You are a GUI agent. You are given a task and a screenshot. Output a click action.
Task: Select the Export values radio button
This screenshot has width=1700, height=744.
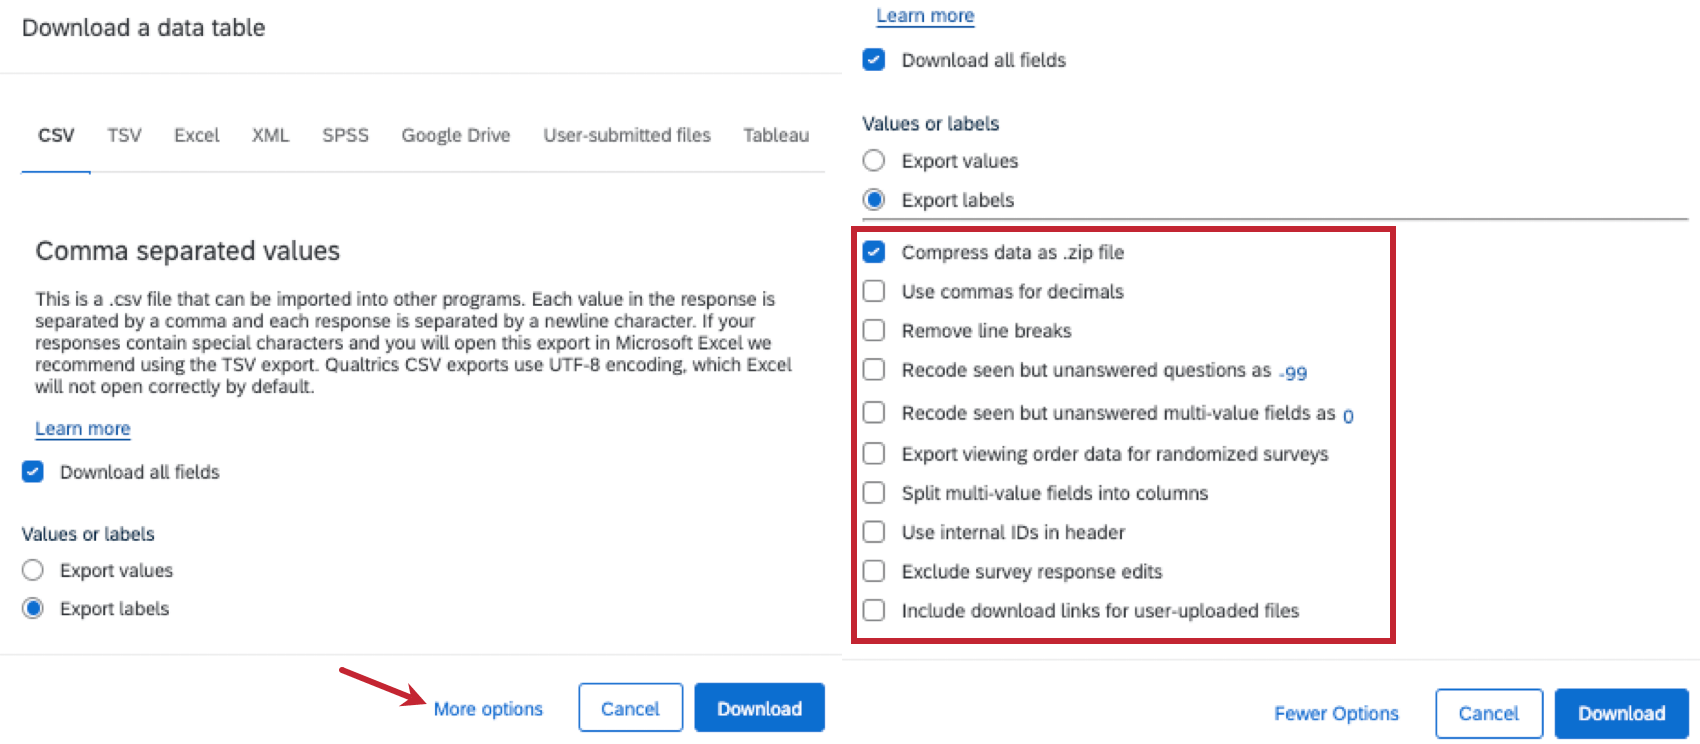32,569
